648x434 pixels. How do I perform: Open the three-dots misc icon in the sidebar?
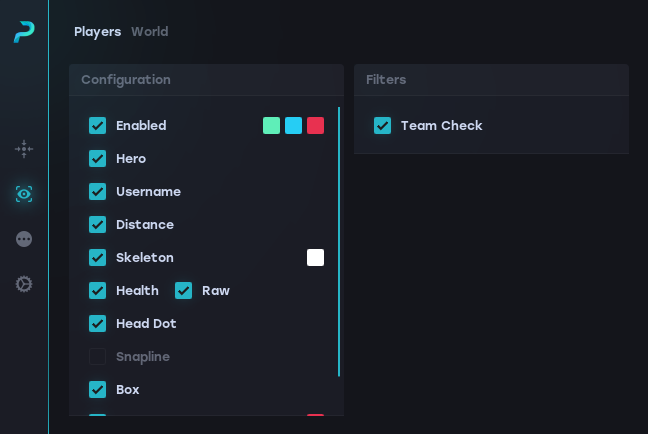point(24,239)
